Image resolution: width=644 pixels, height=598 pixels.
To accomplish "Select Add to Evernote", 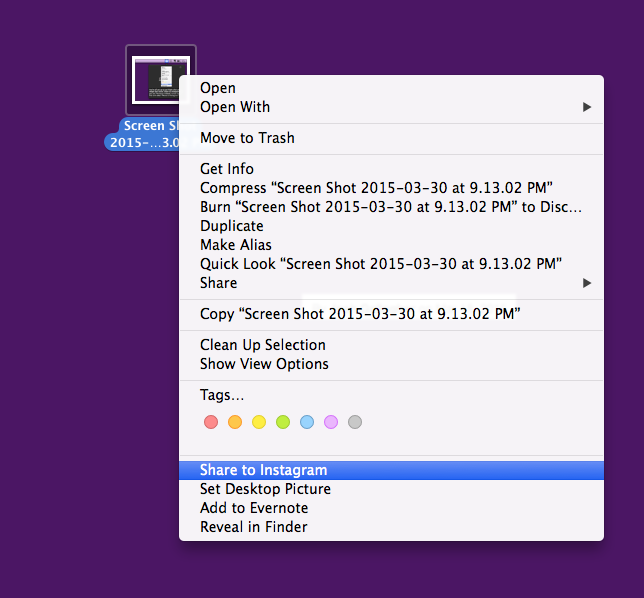I will tap(391, 508).
